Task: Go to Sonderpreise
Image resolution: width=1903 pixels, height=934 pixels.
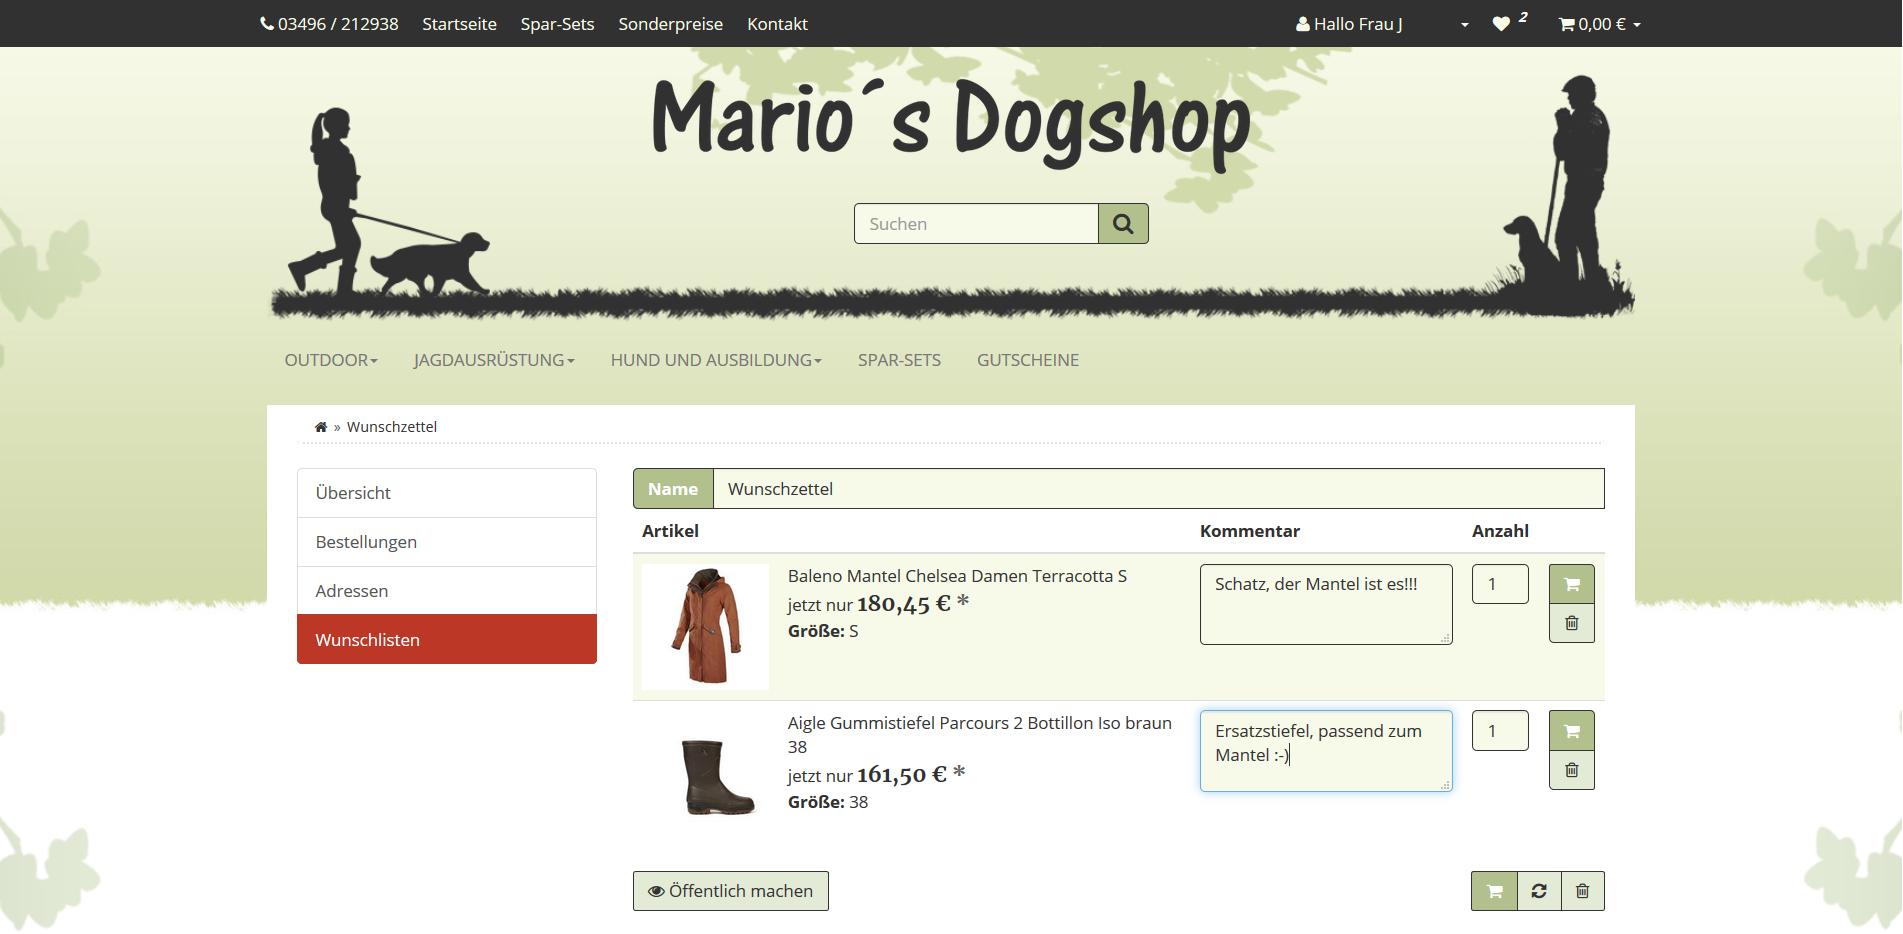Action: tap(670, 24)
